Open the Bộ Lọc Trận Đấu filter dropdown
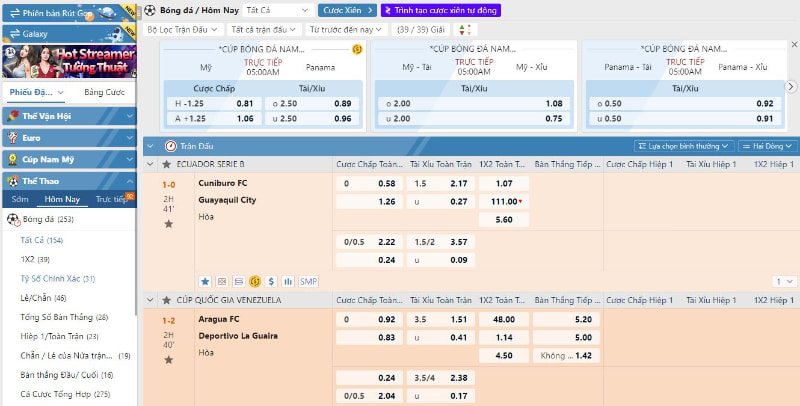Screen dimensions: 800x406 click(184, 30)
